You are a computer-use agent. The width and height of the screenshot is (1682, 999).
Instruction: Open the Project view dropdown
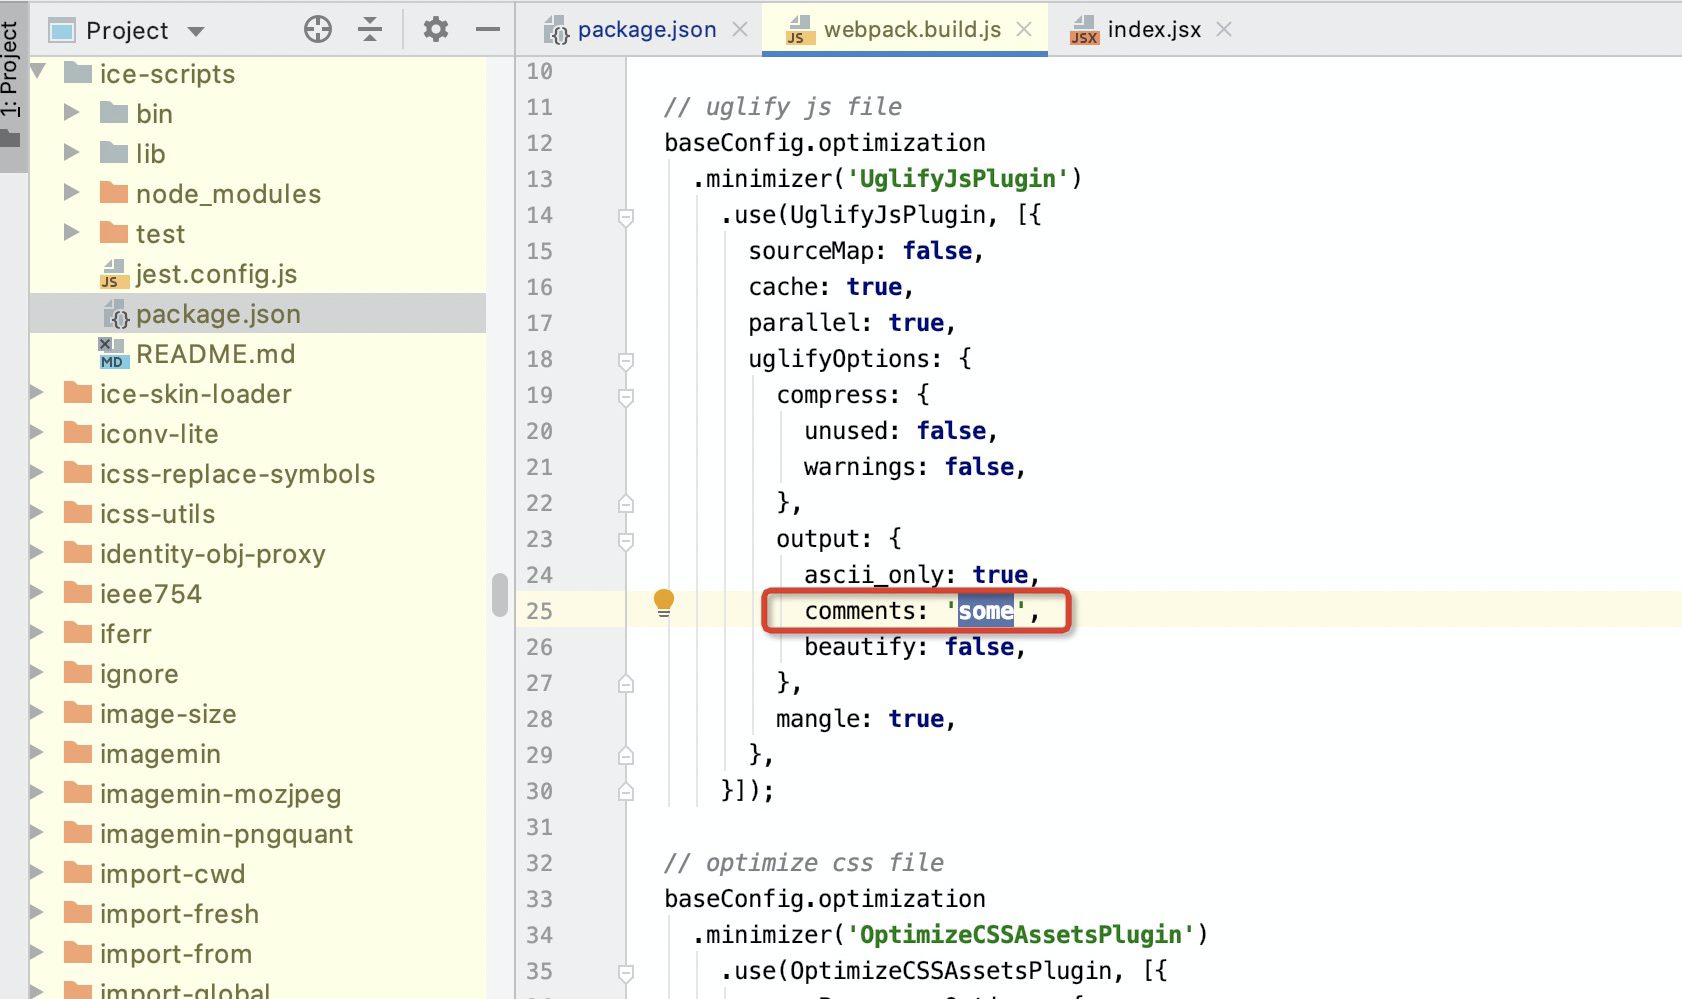click(x=196, y=32)
